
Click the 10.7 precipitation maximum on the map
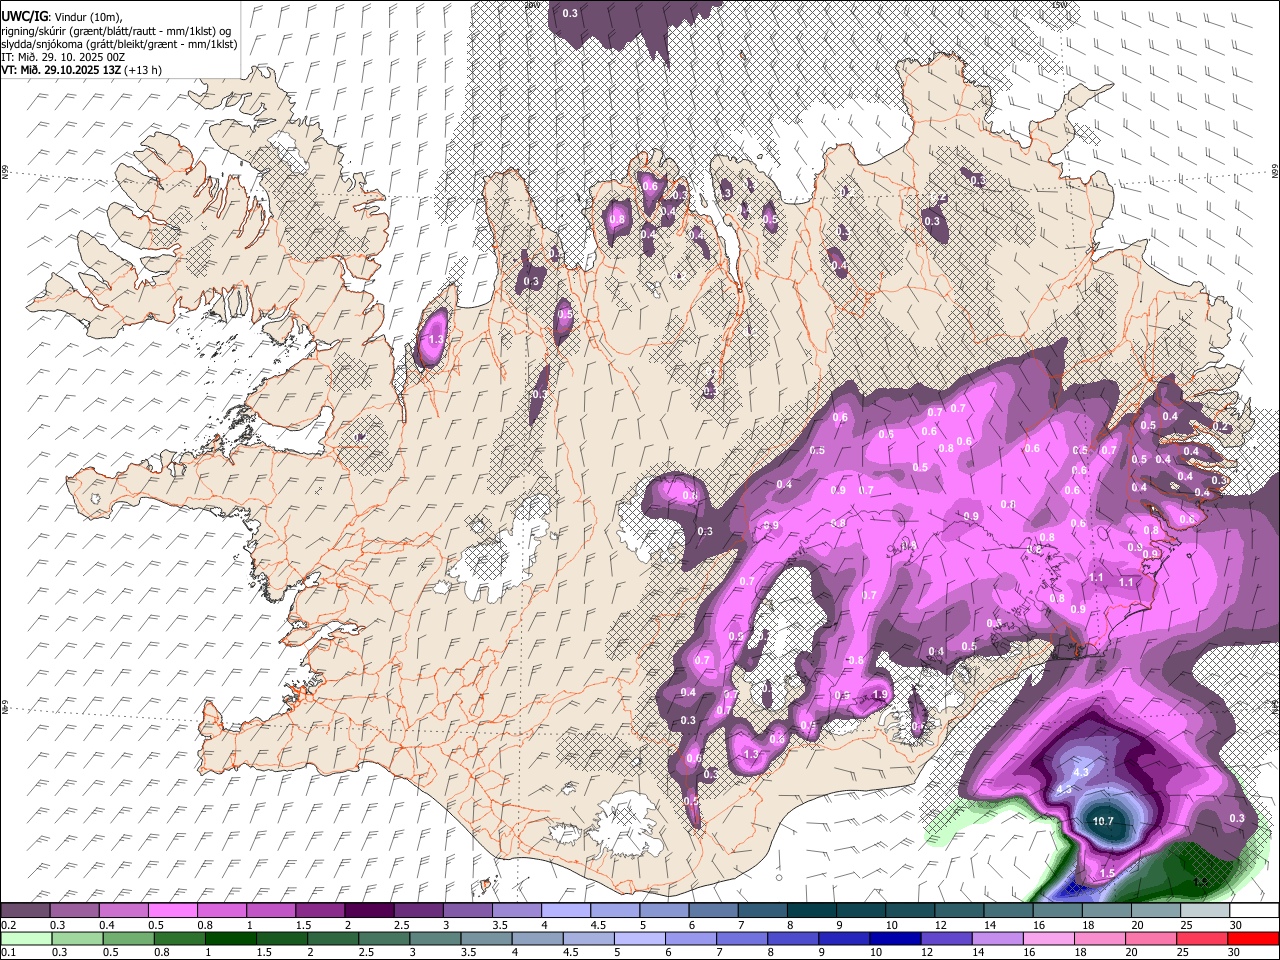pos(1103,822)
